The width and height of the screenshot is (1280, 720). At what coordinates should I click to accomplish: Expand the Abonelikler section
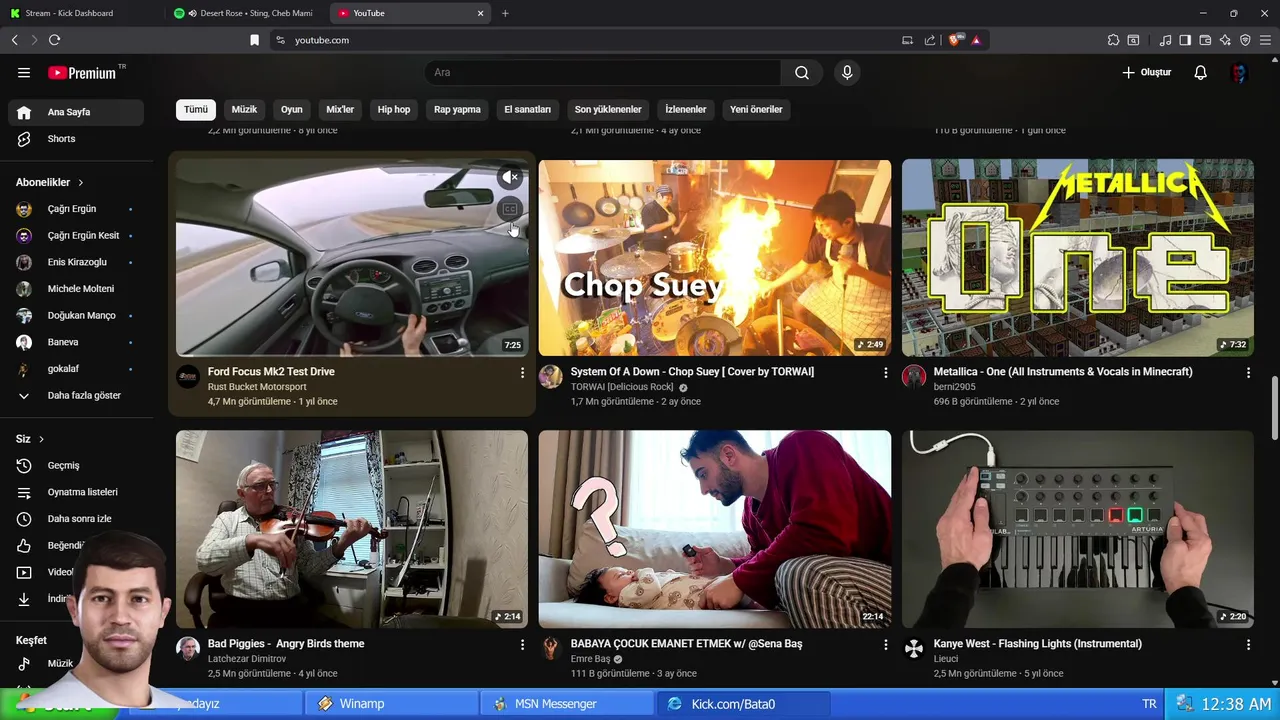pyautogui.click(x=50, y=183)
